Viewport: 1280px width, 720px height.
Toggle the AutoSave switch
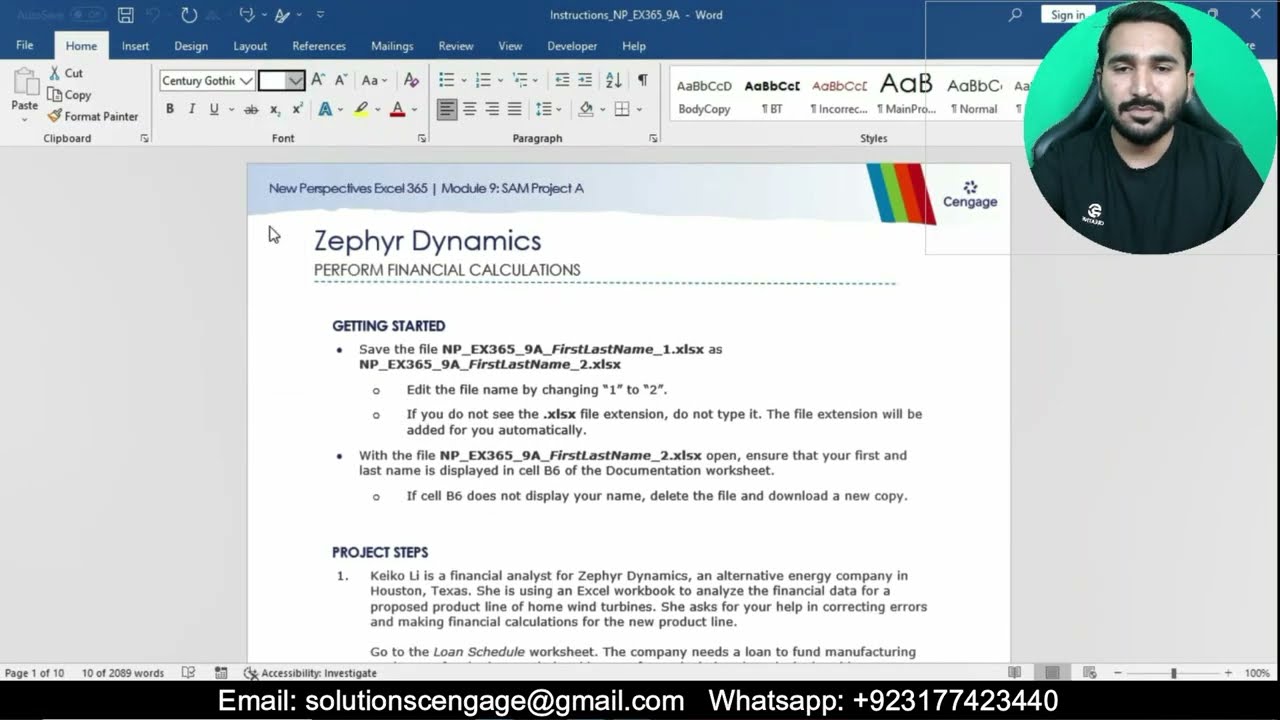point(88,15)
